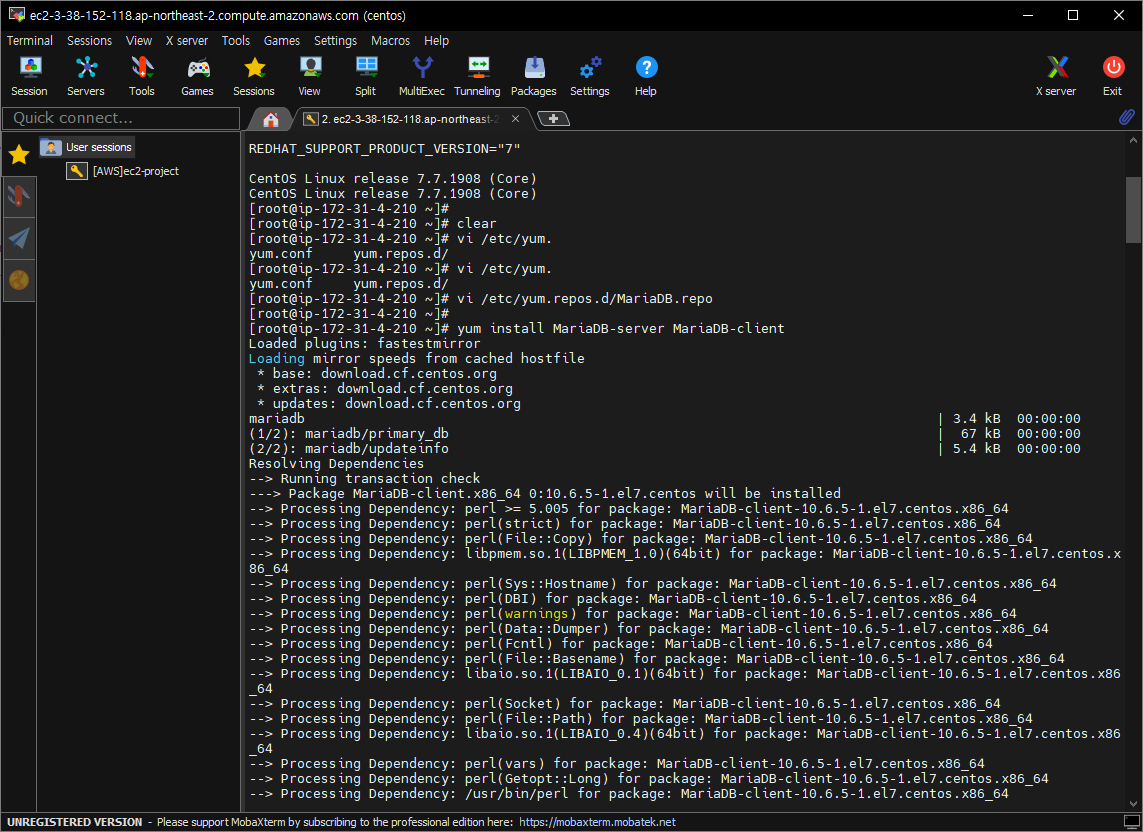This screenshot has width=1143, height=832.
Task: Open the Sessions menu
Action: coord(90,41)
